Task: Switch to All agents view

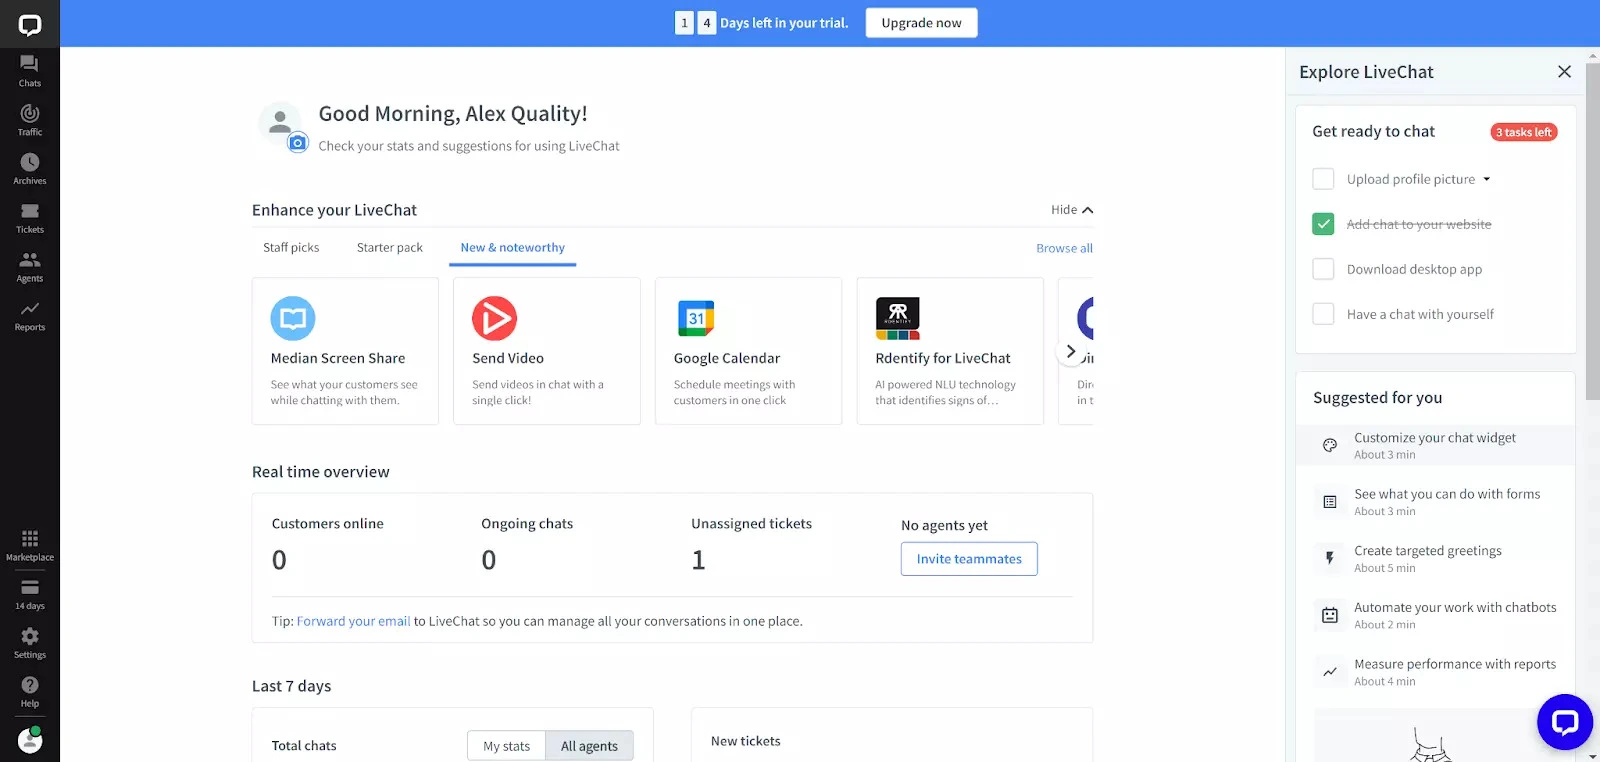Action: coord(589,746)
